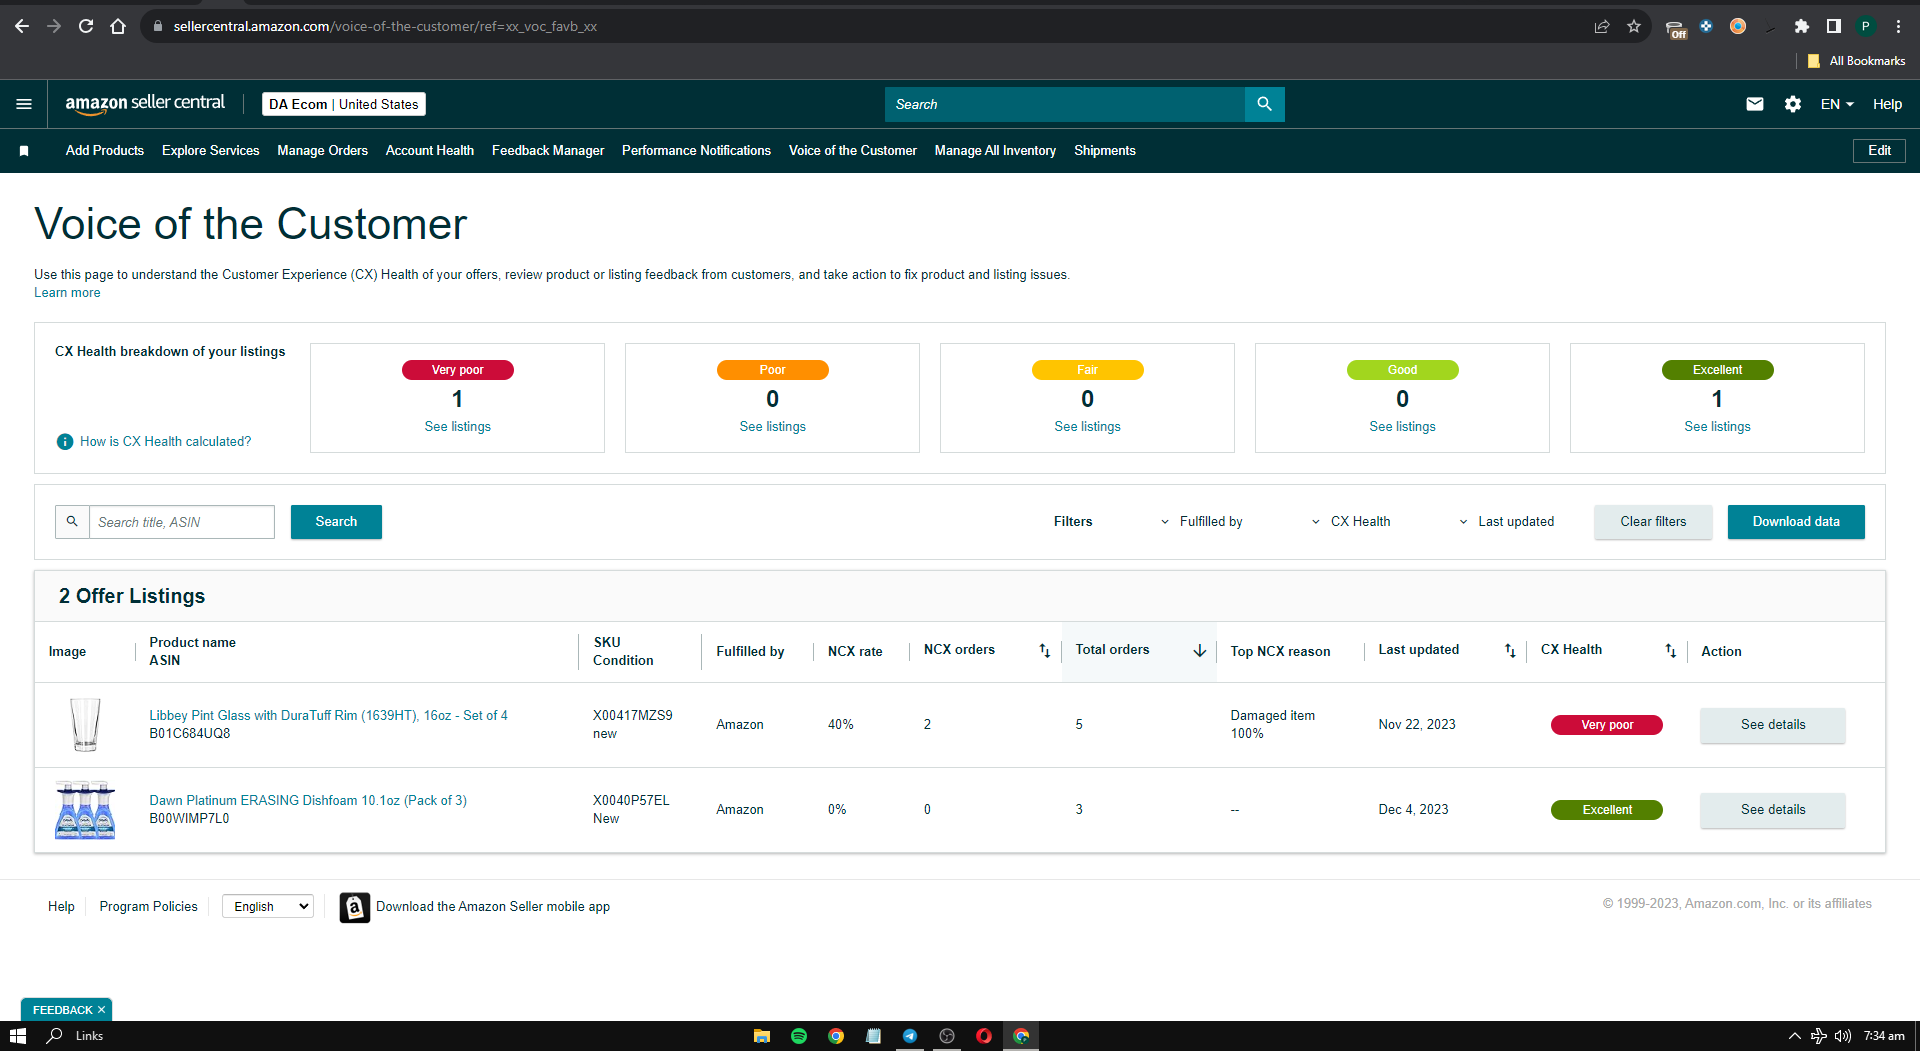This screenshot has height=1051, width=1920.
Task: Open Explore Services in the favorites bar
Action: (211, 151)
